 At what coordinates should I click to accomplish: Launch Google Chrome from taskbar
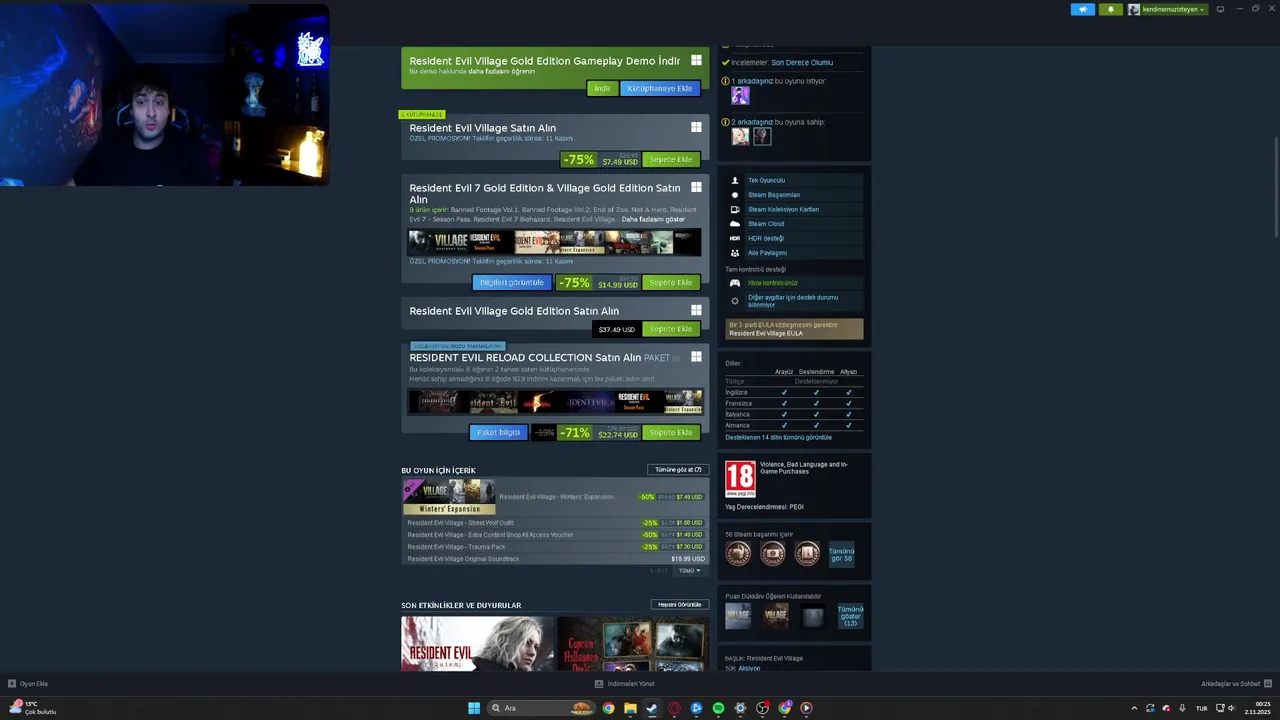click(x=608, y=708)
